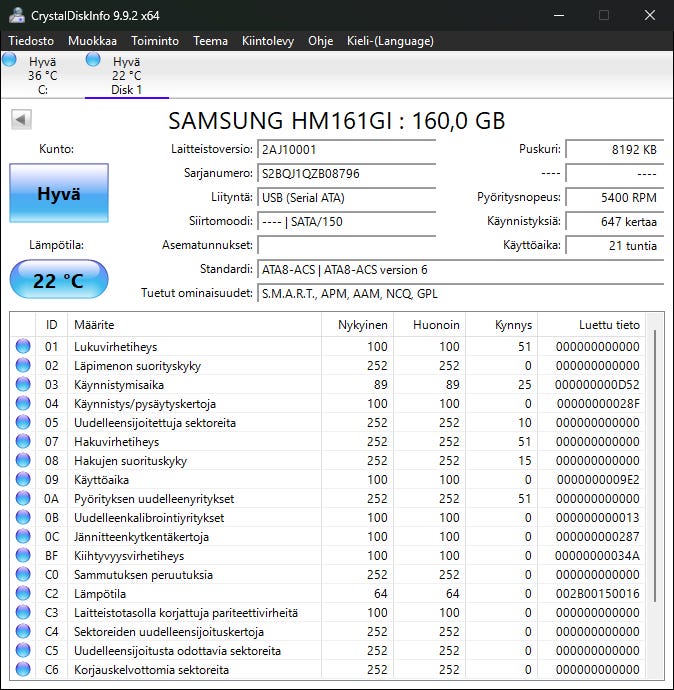The width and height of the screenshot is (674, 690).
Task: Open the Kieli-(Language) menu
Action: [390, 41]
